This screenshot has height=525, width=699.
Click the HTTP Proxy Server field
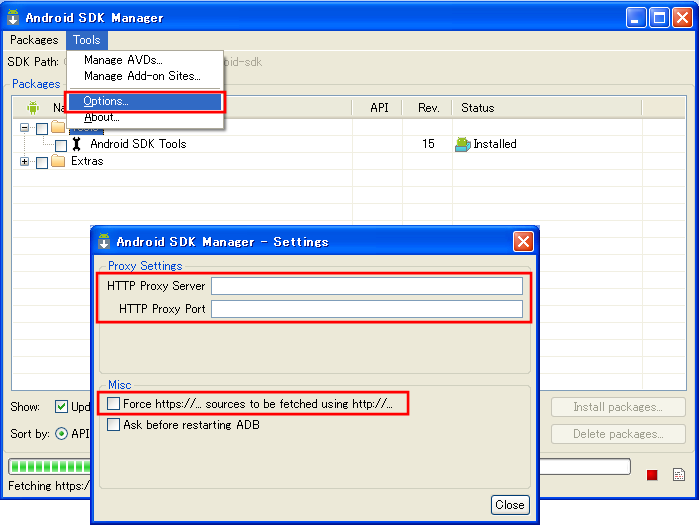pyautogui.click(x=367, y=286)
